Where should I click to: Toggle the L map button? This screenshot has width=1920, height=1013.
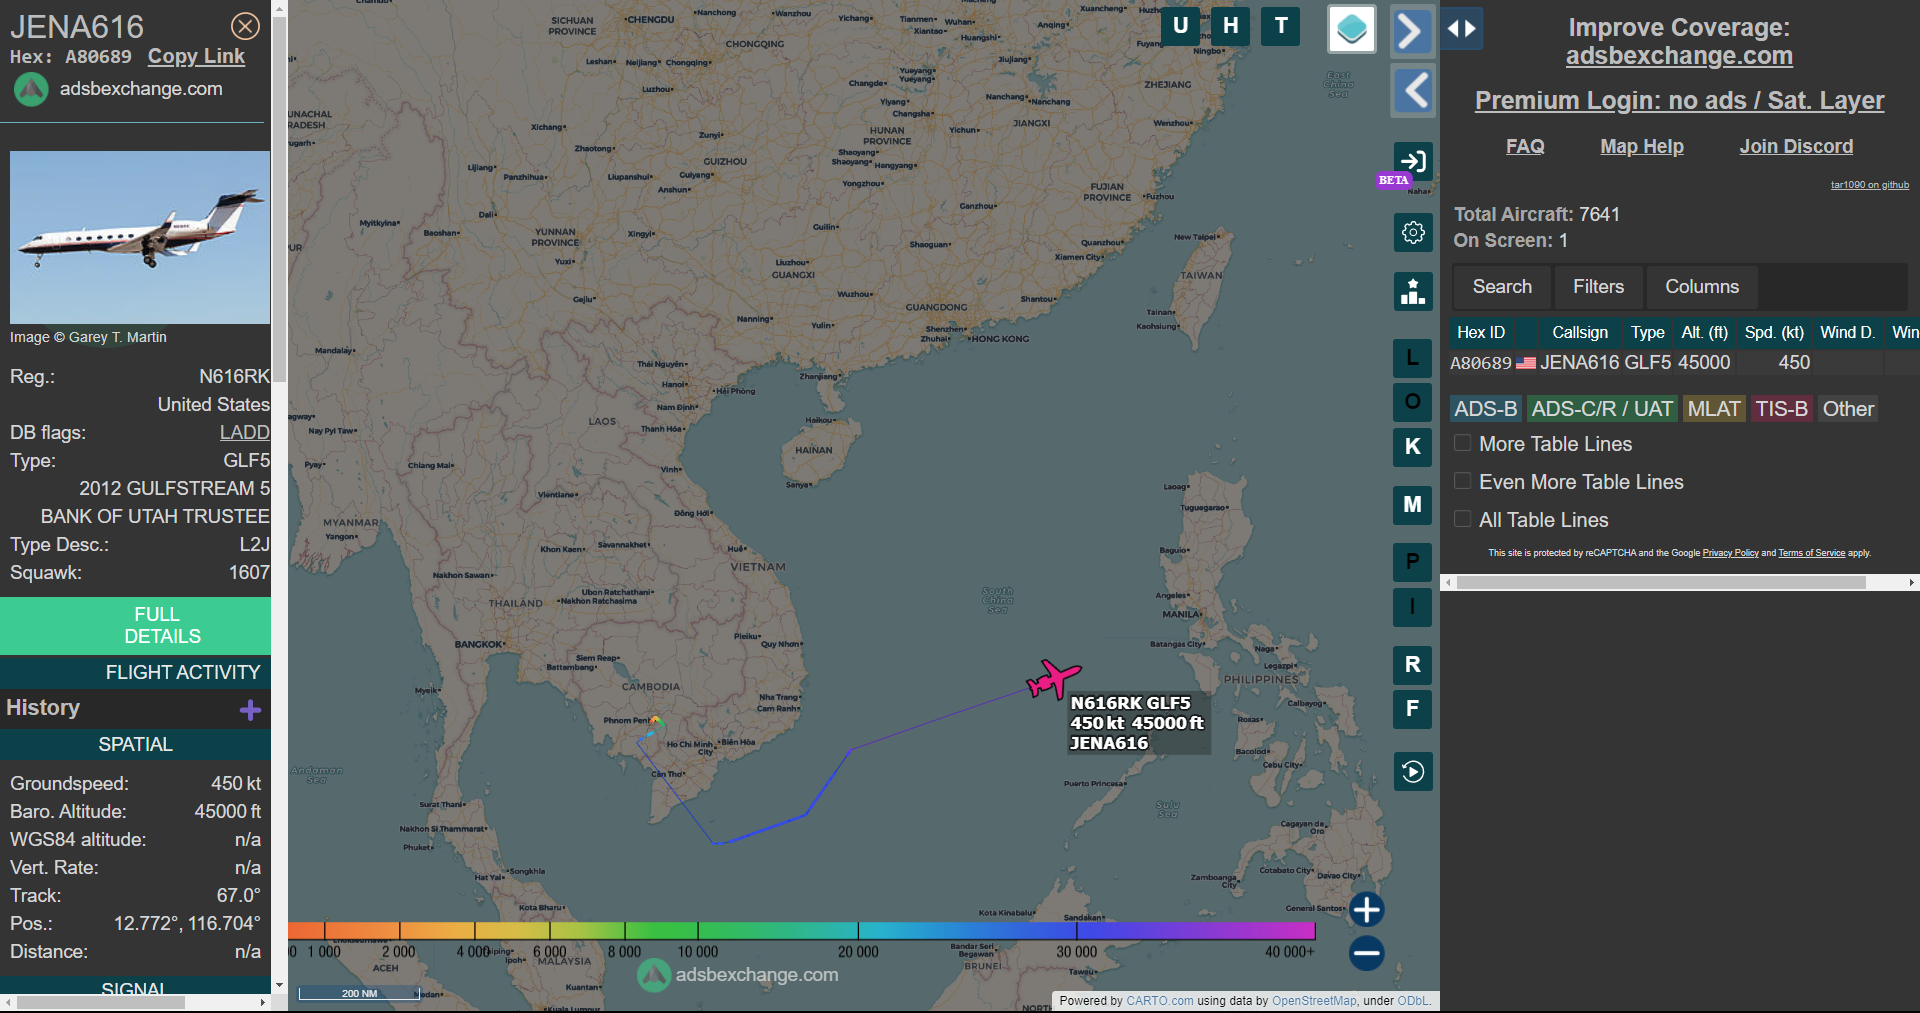1412,358
